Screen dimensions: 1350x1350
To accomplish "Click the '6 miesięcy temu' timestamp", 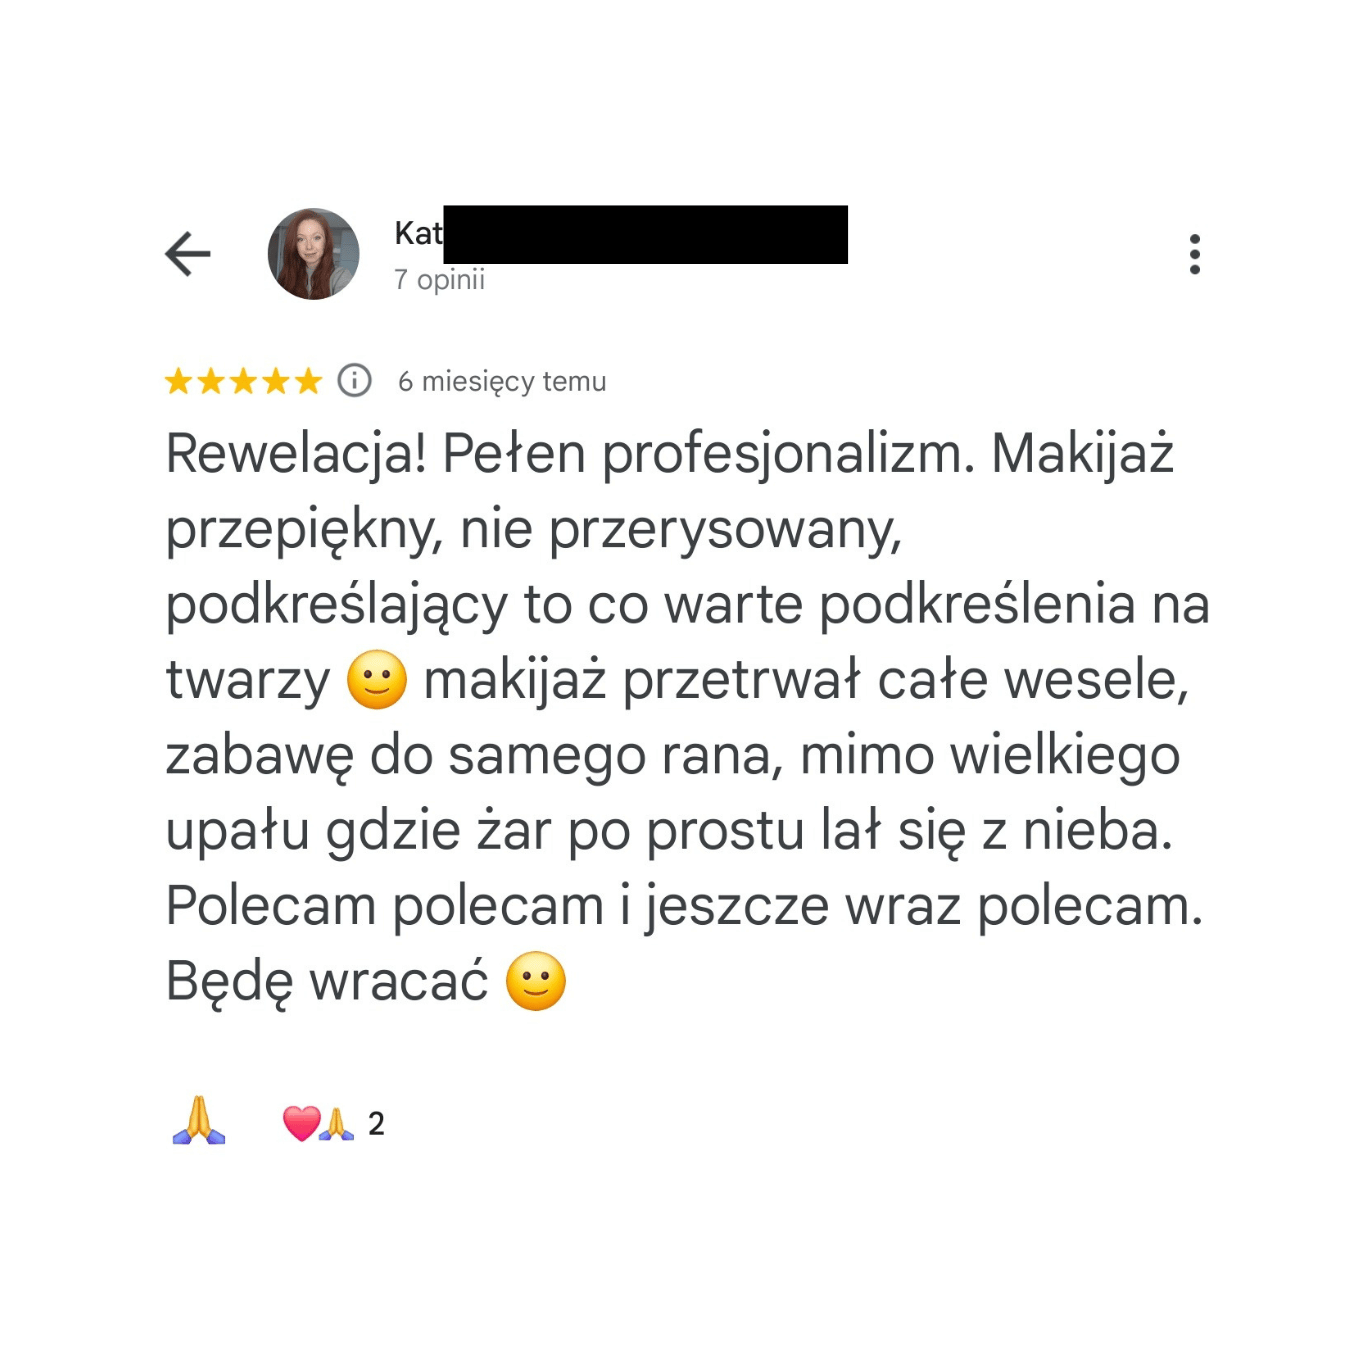I will click(502, 382).
